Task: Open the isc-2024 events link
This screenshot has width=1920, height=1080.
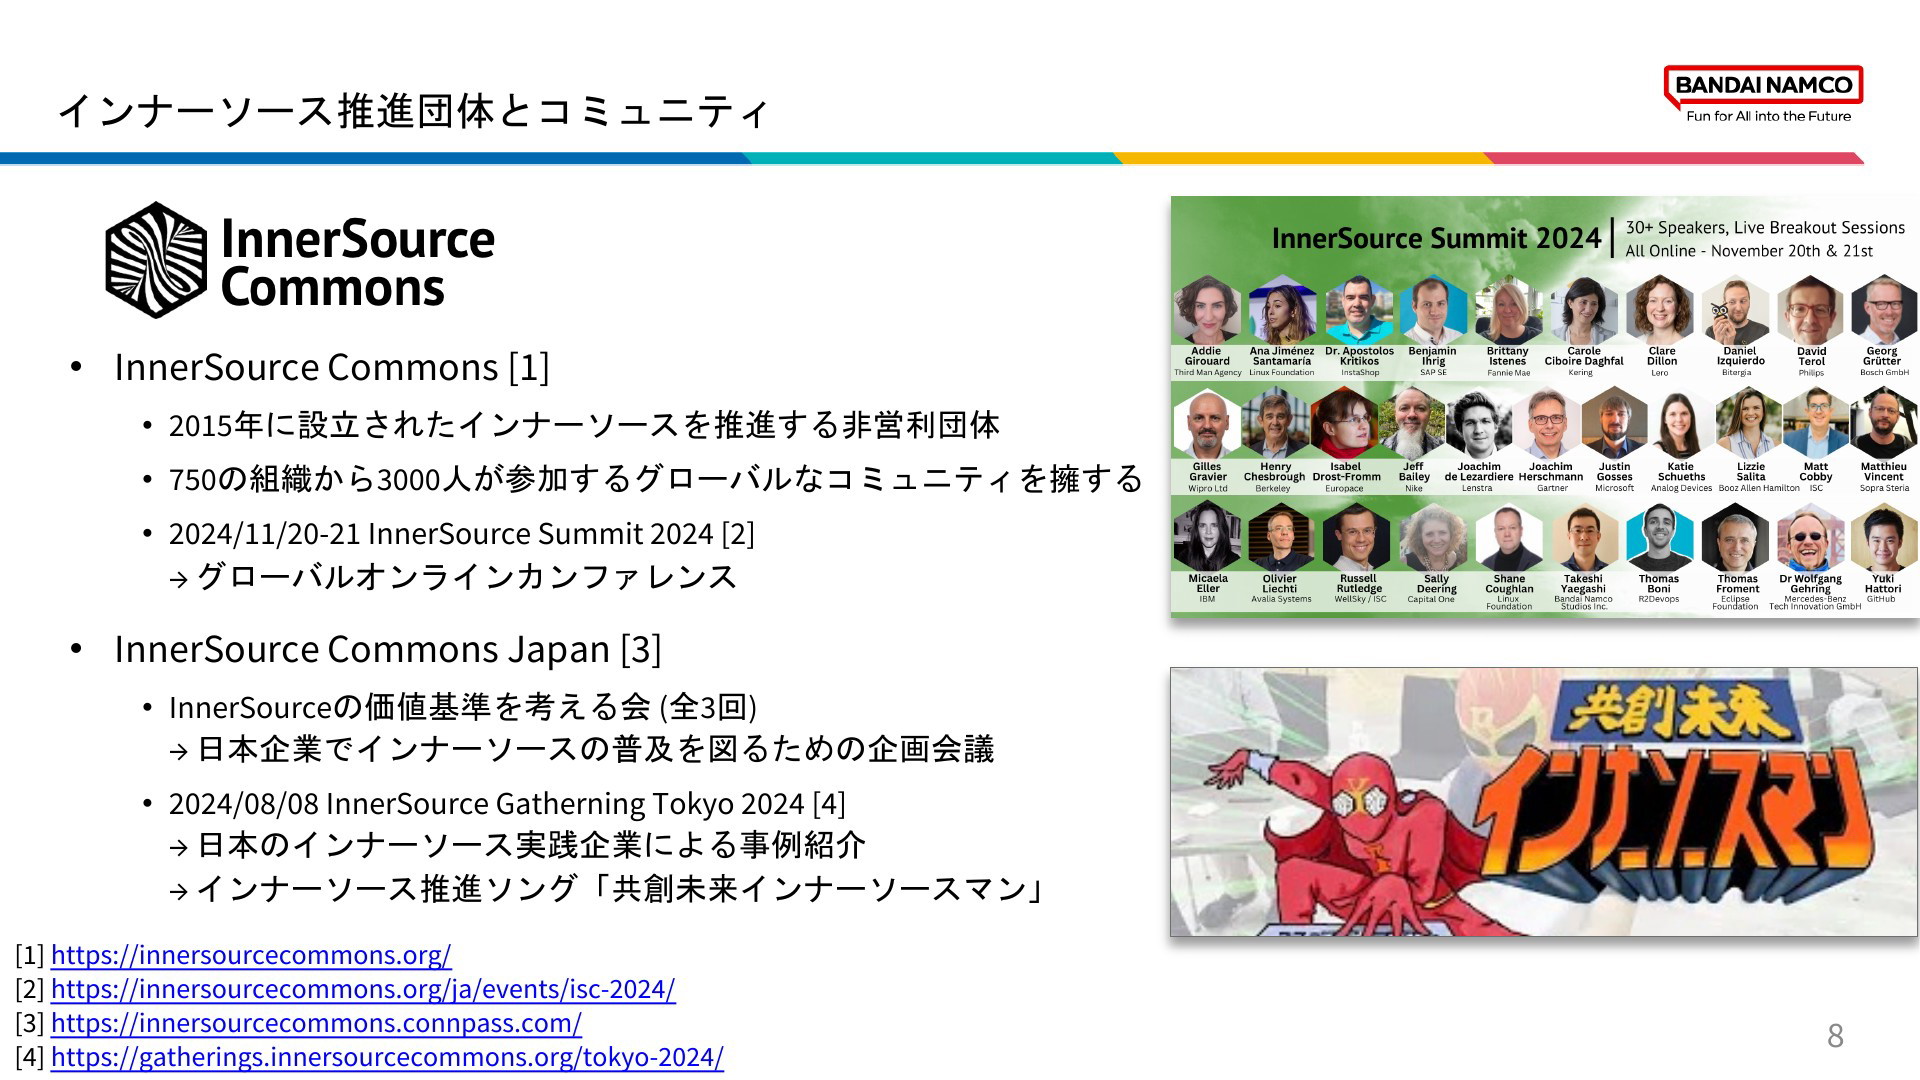Action: (363, 989)
